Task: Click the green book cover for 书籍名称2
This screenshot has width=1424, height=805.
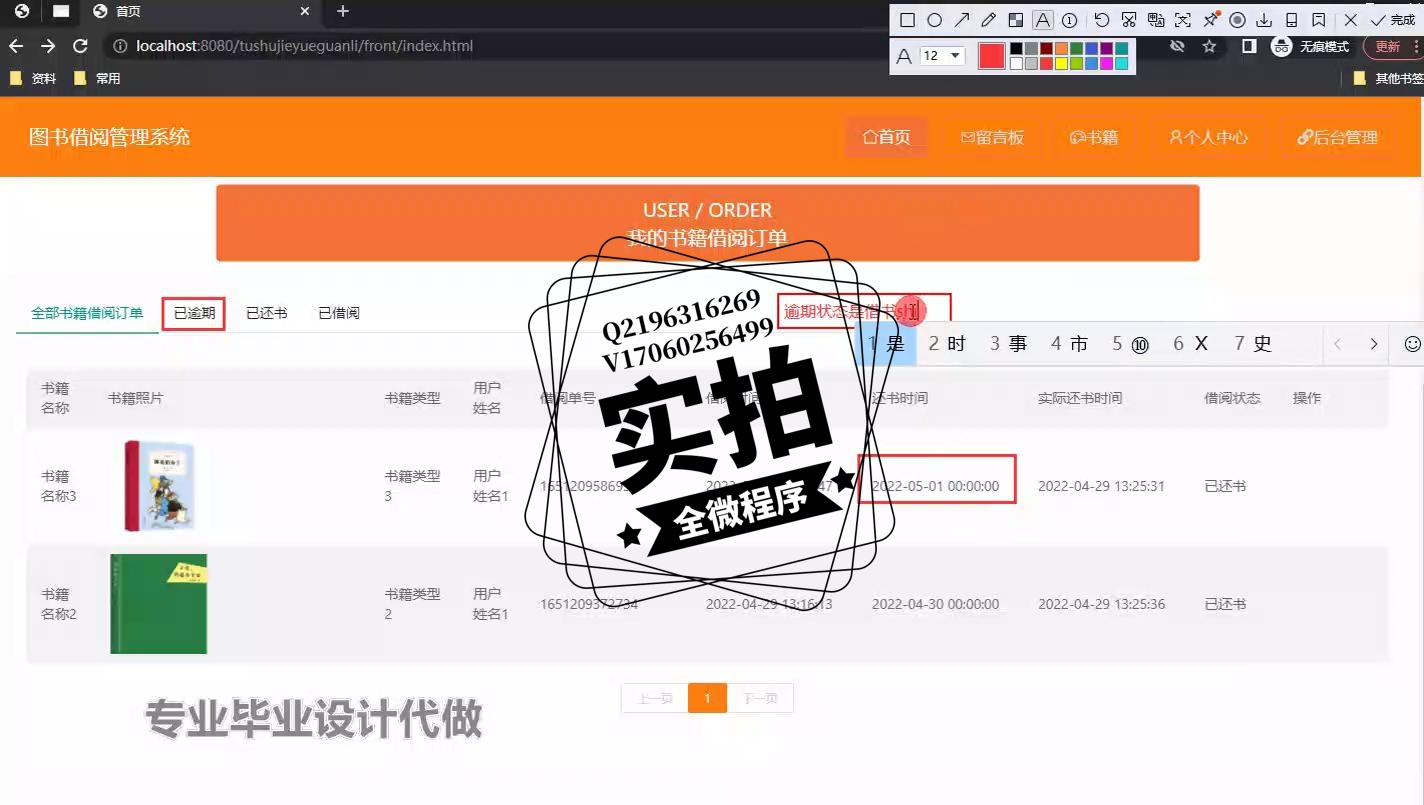Action: [159, 604]
